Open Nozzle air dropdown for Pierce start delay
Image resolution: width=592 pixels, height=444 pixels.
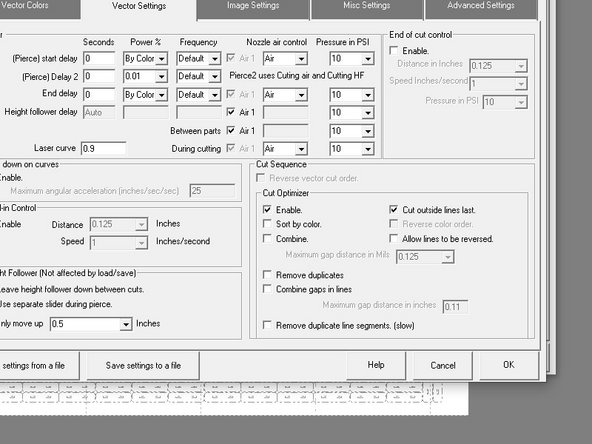tap(301, 59)
